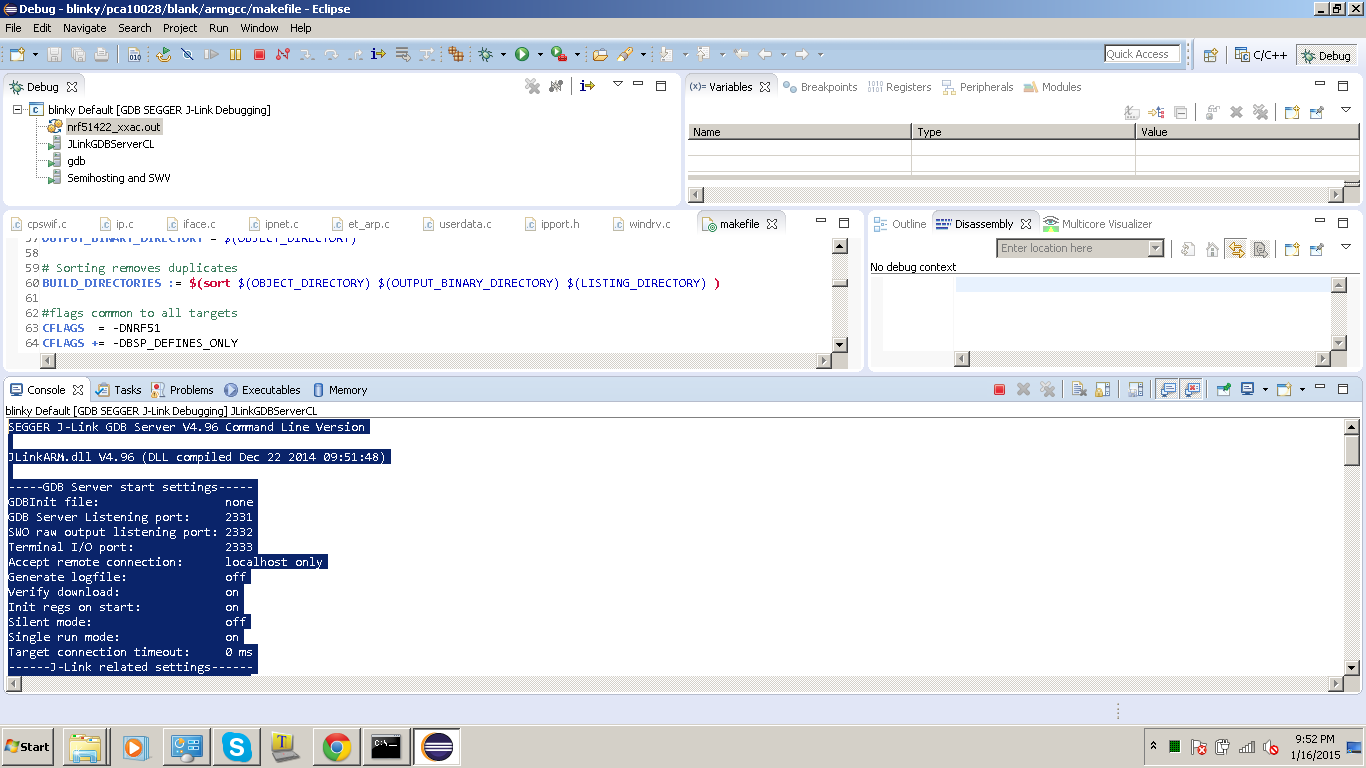1366x768 pixels.
Task: Click the Disconnect icon in main toolbar
Action: 283,54
